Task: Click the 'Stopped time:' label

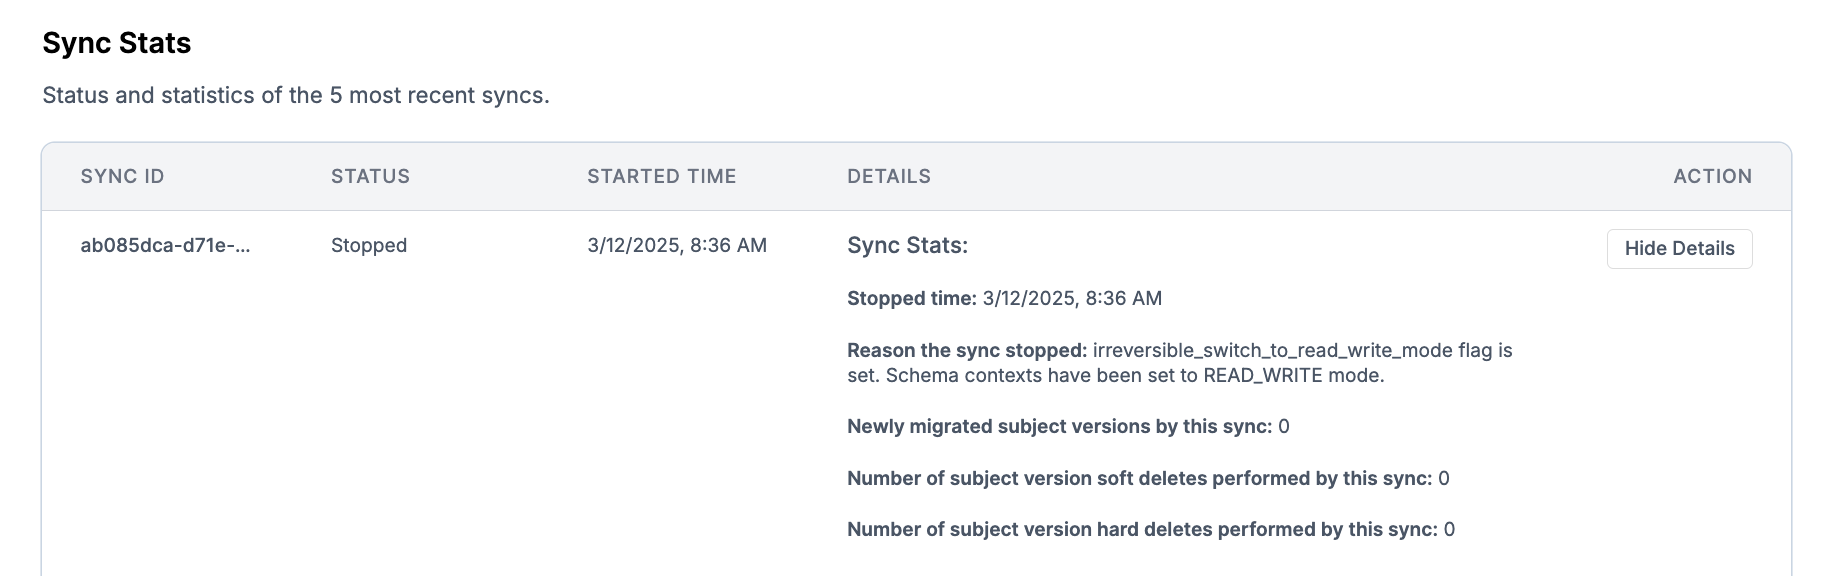Action: point(911,299)
